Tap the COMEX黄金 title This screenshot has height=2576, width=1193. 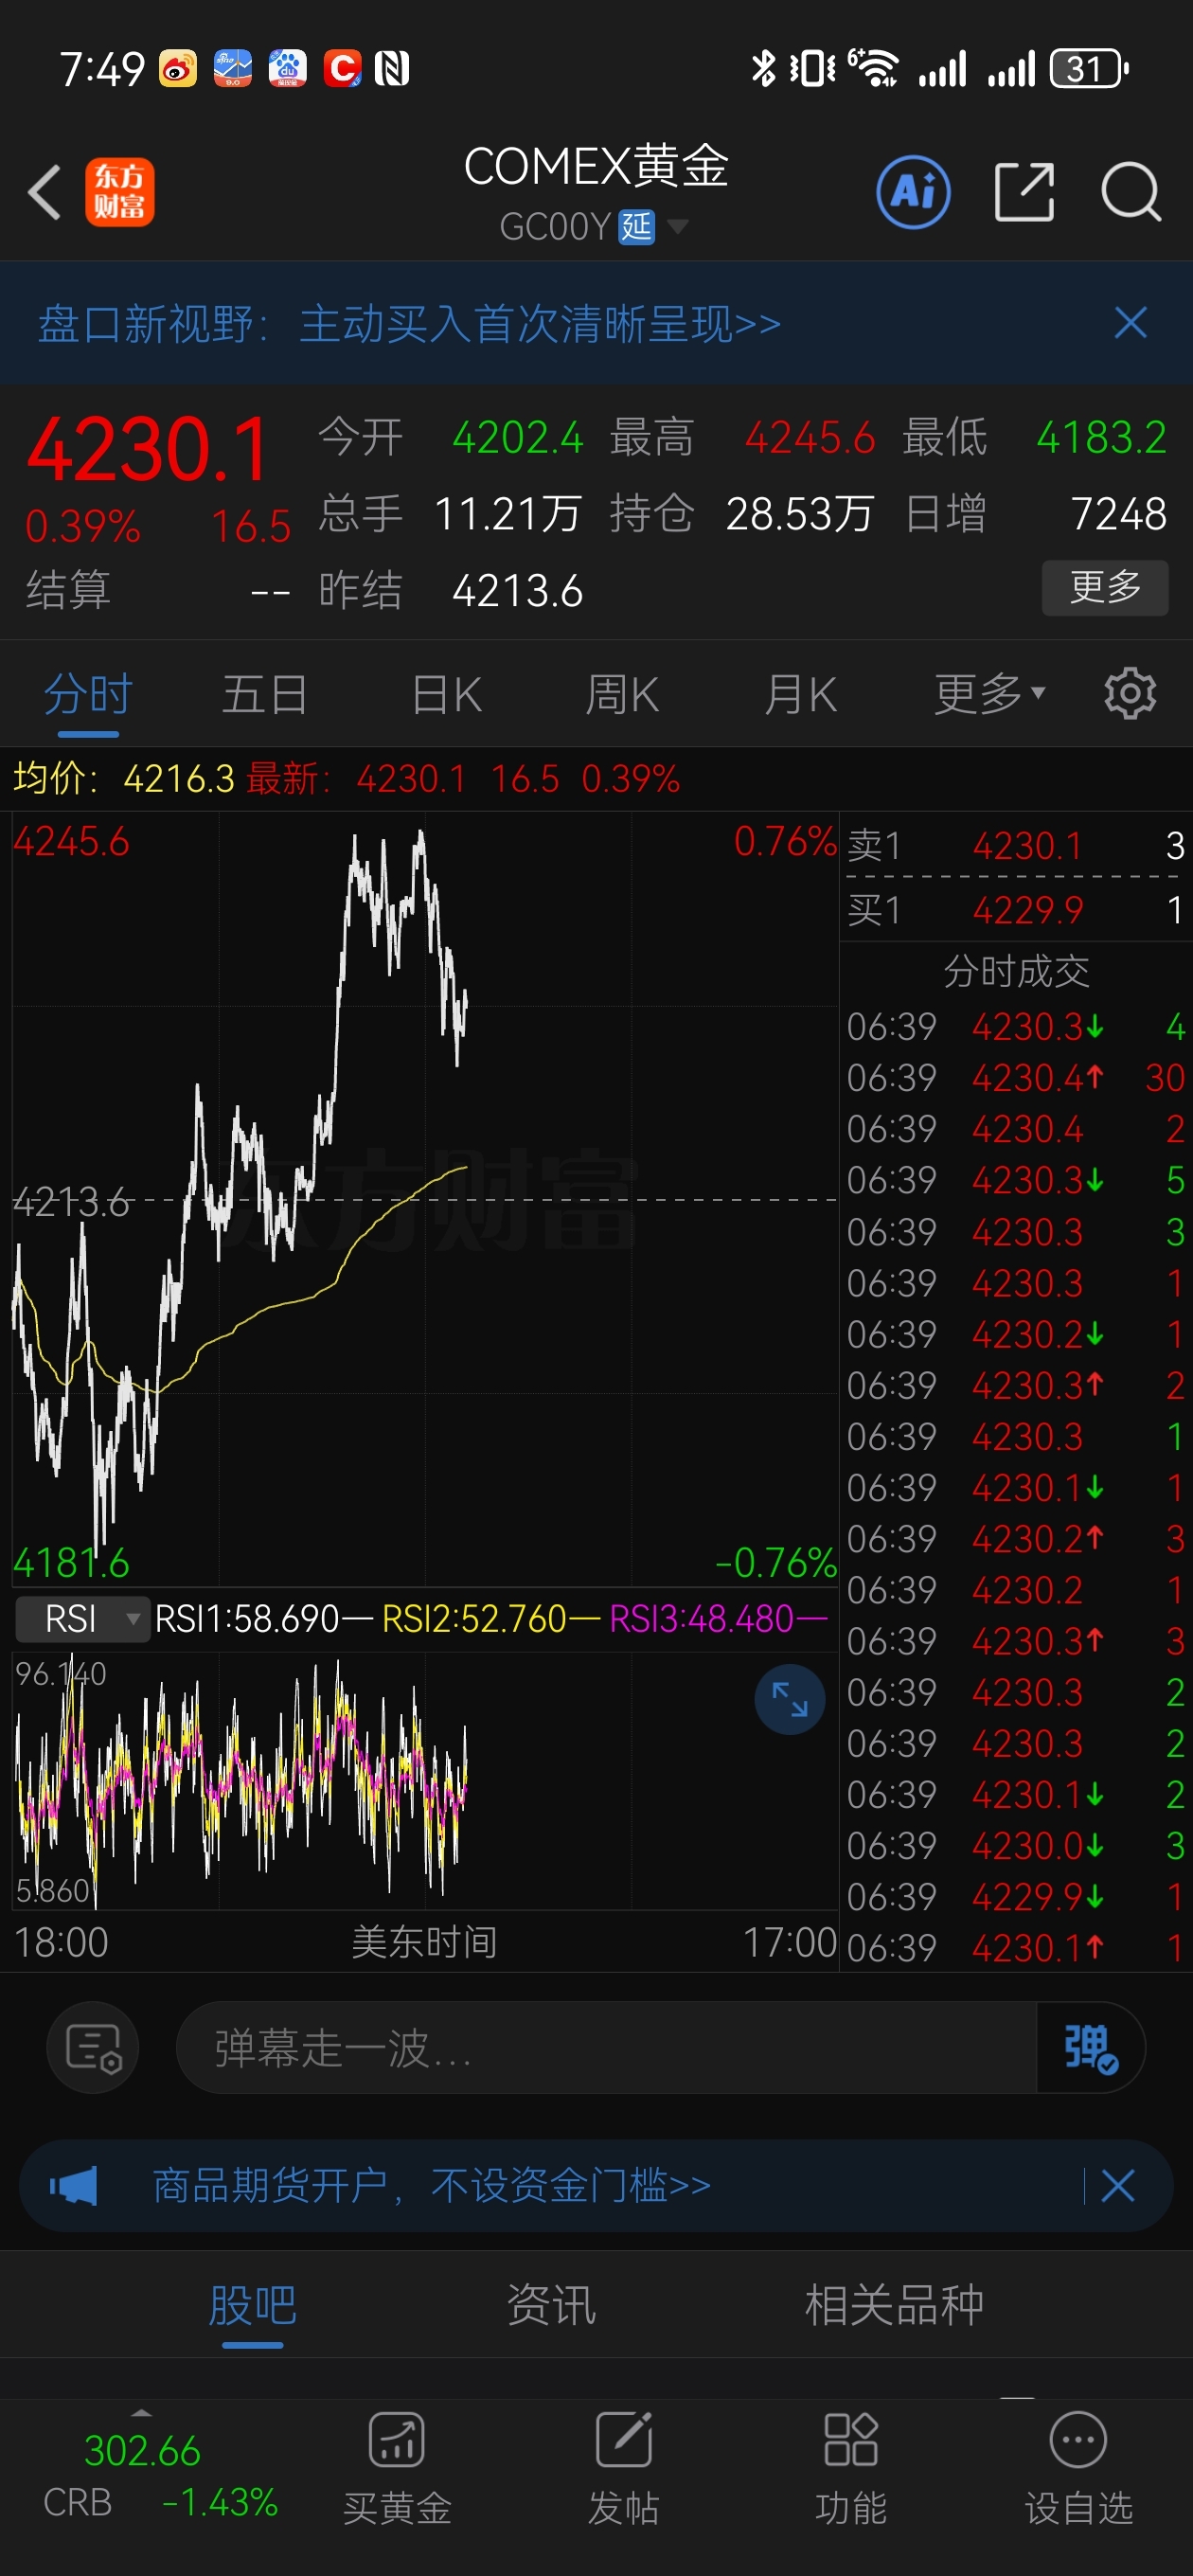coord(596,166)
